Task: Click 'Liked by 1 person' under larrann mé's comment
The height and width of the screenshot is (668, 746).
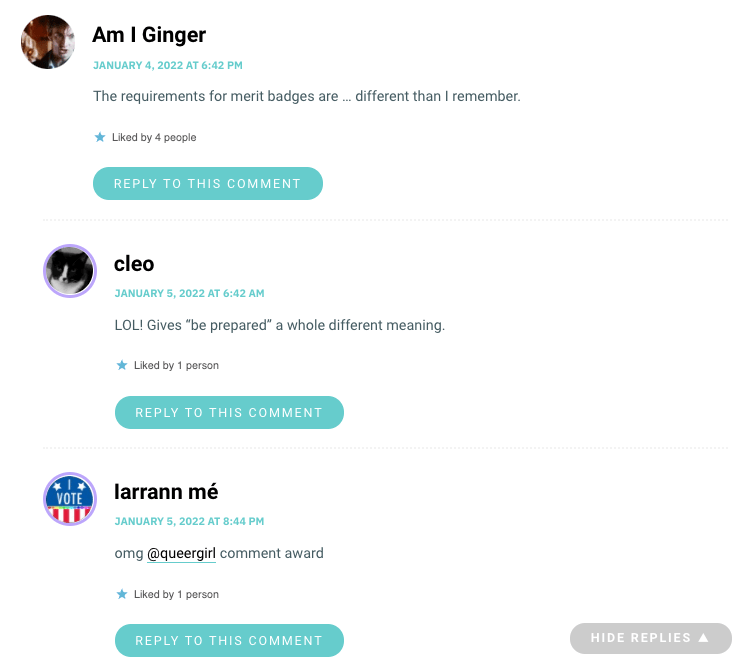Action: [176, 594]
